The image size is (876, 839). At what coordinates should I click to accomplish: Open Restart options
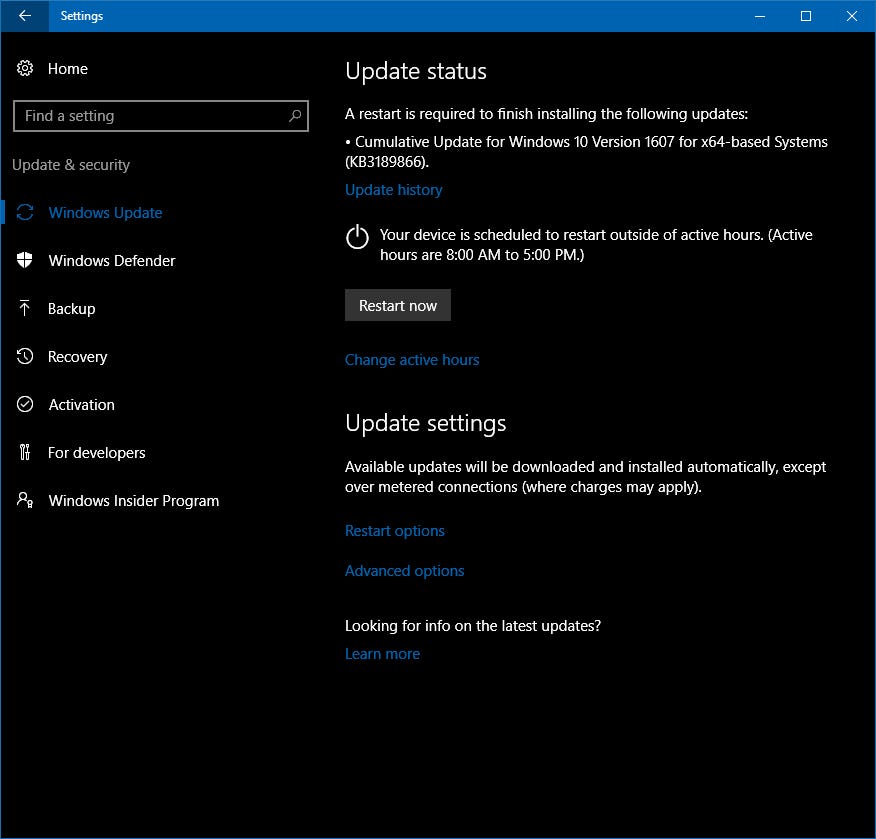394,531
